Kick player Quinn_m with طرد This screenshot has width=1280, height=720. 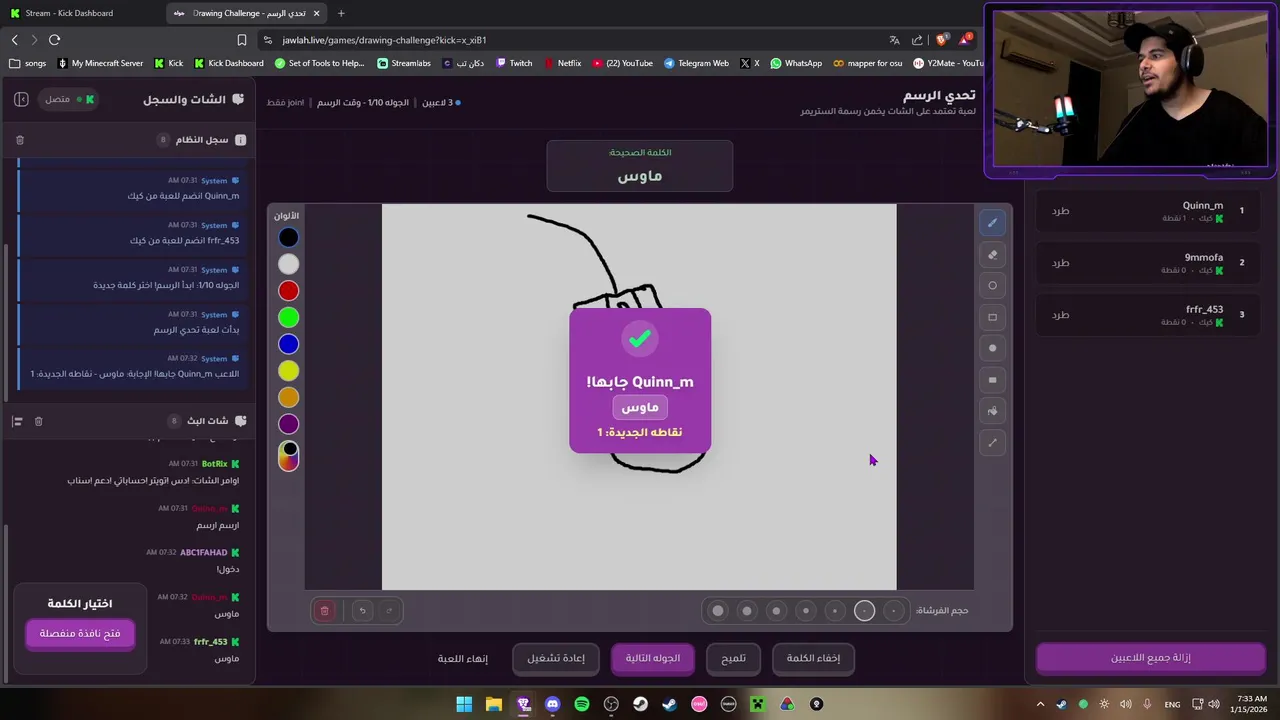pos(1060,211)
